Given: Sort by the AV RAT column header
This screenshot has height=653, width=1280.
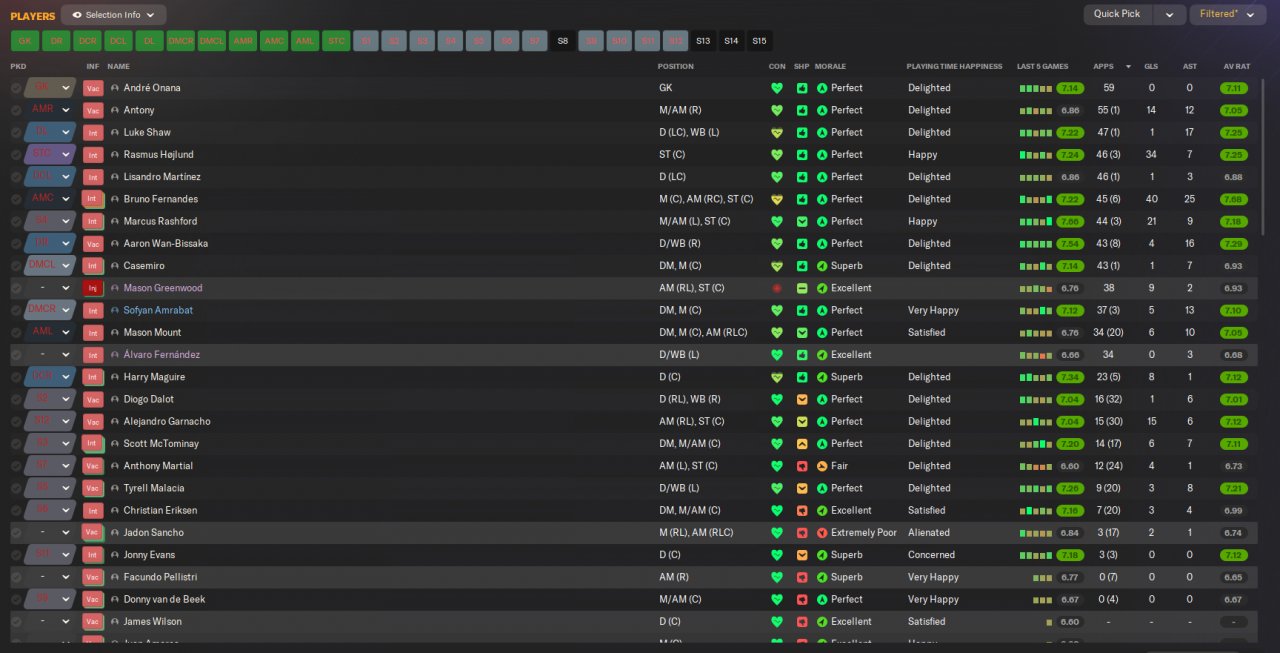Looking at the screenshot, I should (x=1237, y=67).
